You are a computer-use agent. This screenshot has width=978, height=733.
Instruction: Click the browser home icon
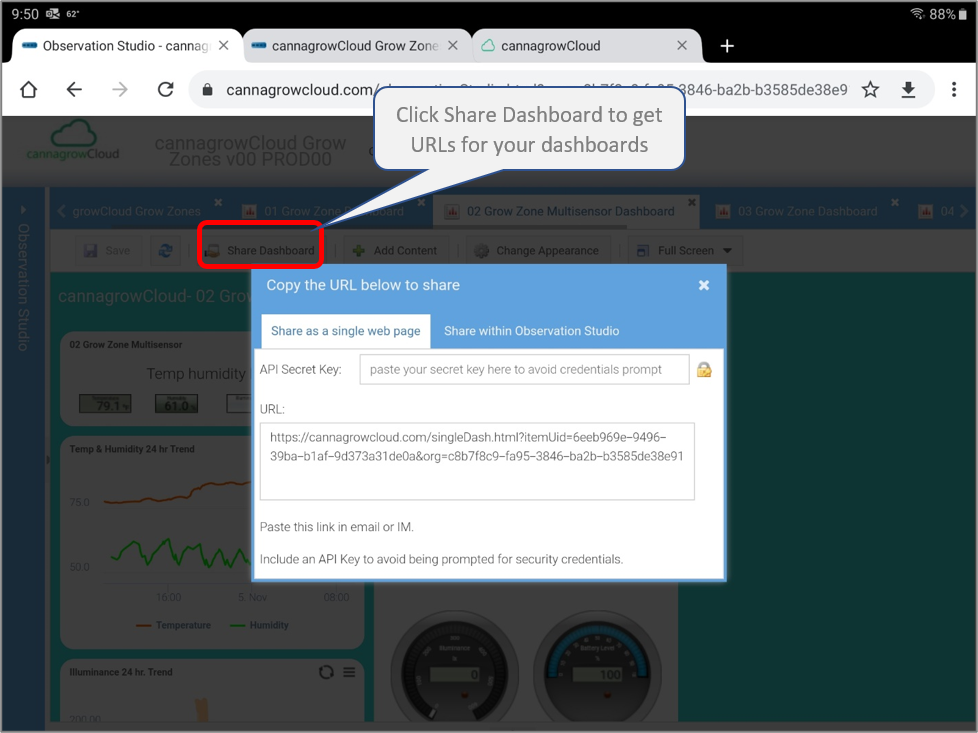pyautogui.click(x=28, y=90)
